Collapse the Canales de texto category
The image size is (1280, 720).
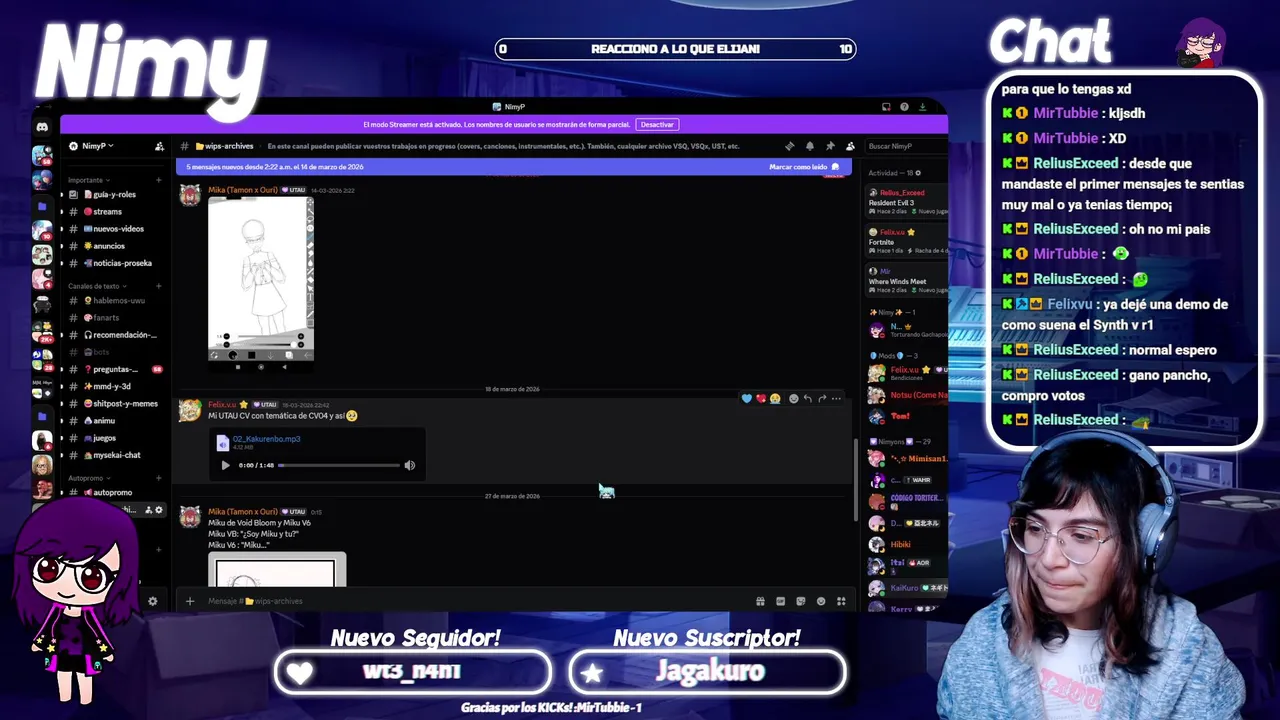[x=97, y=286]
